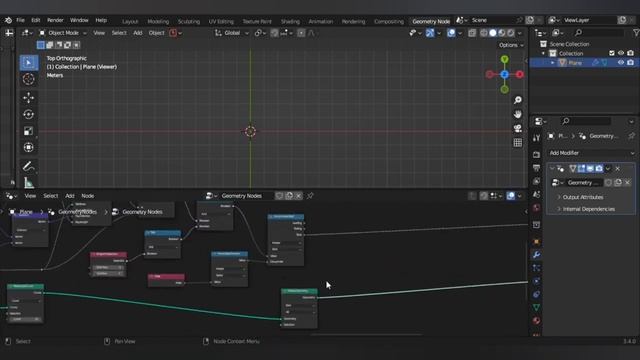Open the Modifier wrench properties tab
Viewport: 640px width, 360px height.
tap(536, 255)
